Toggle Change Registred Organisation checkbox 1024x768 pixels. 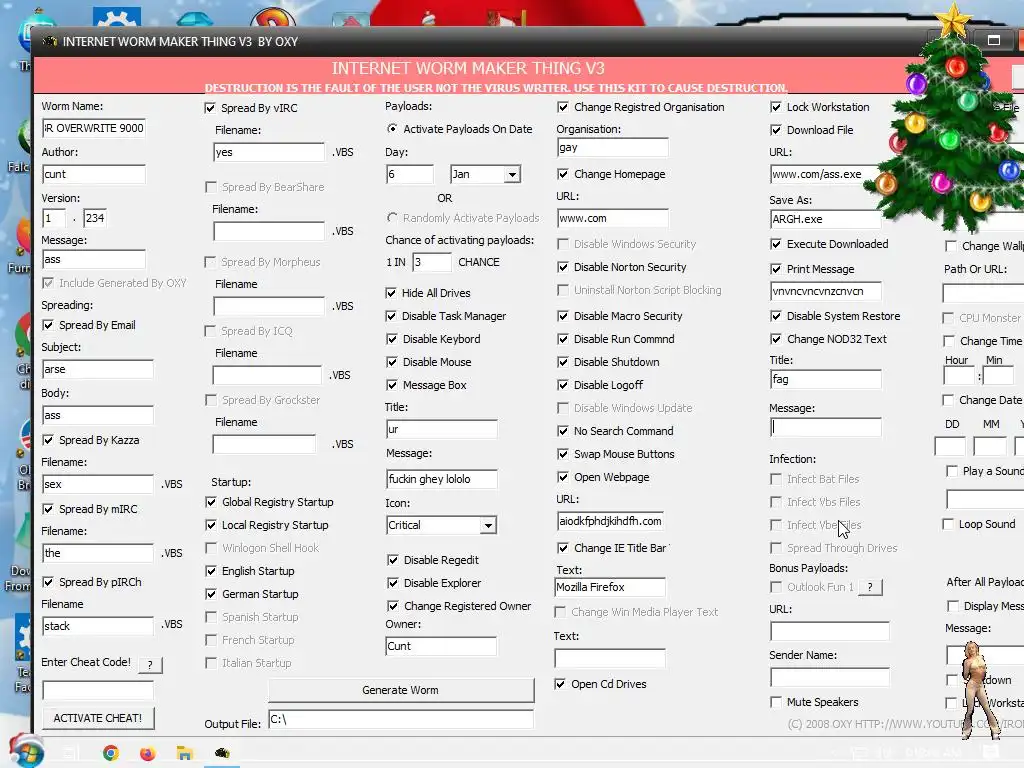click(562, 107)
